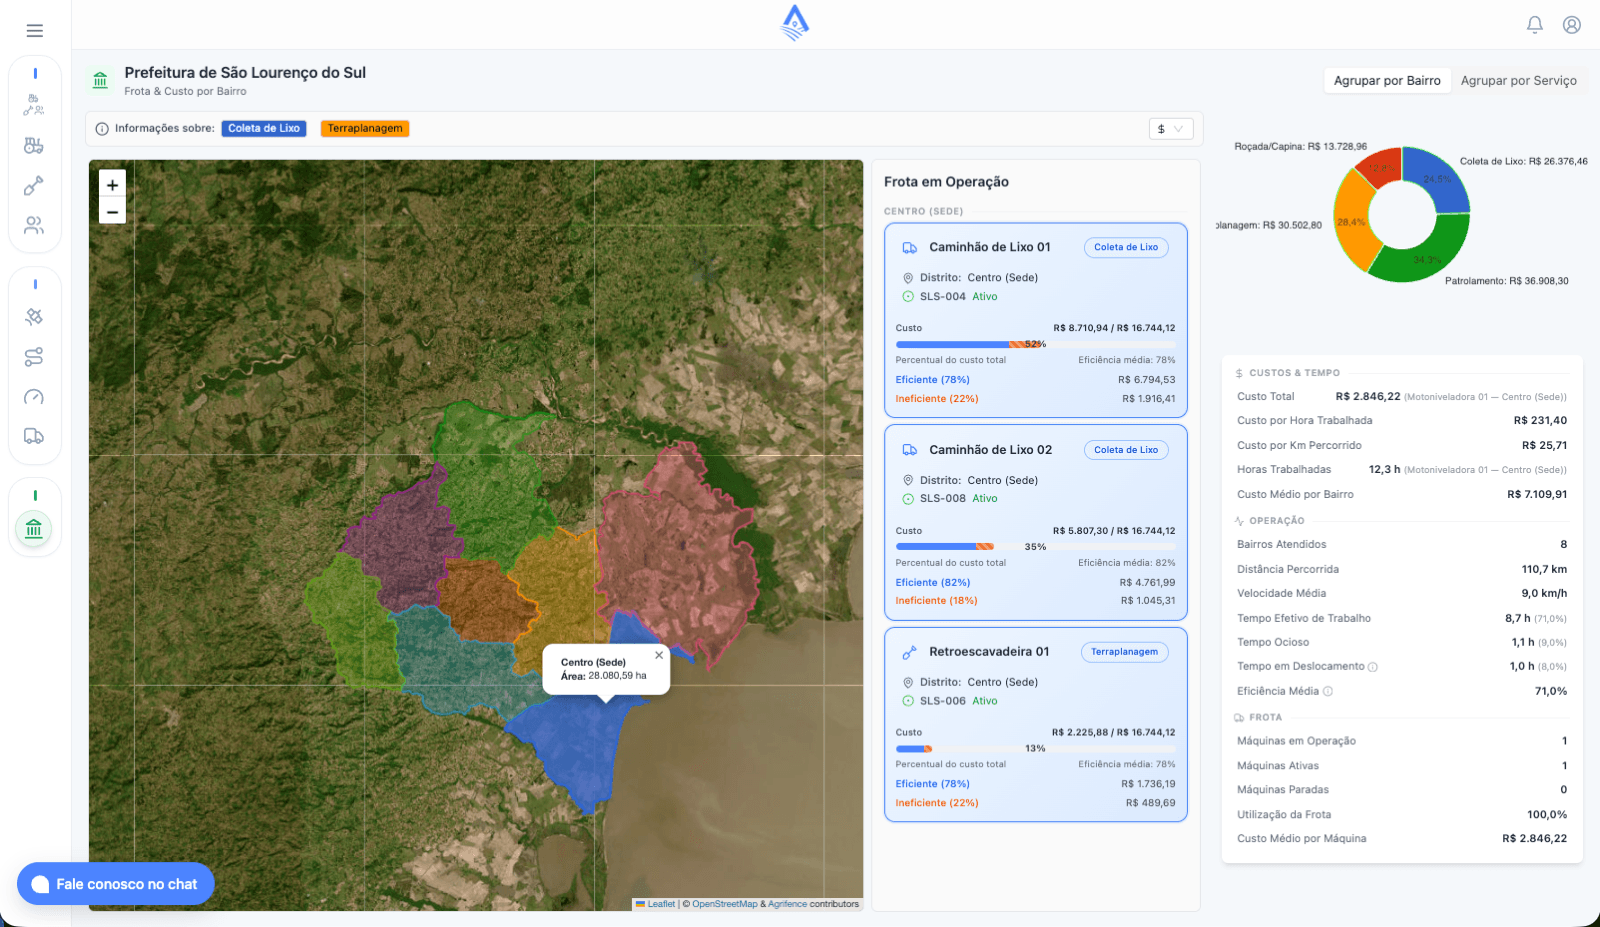Close the Centro (Sede) map popup
Screen dimensions: 1600x927
(659, 655)
